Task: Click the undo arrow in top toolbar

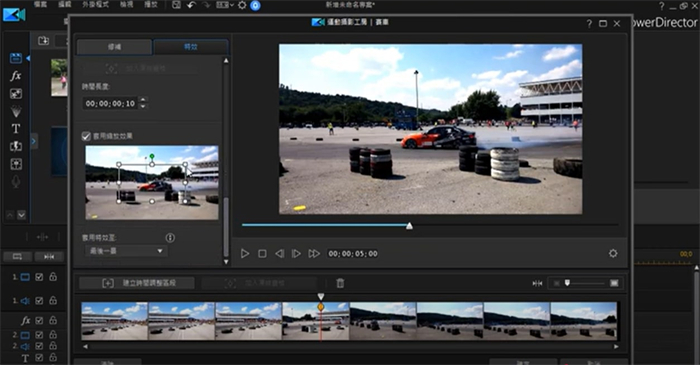Action: coord(192,5)
